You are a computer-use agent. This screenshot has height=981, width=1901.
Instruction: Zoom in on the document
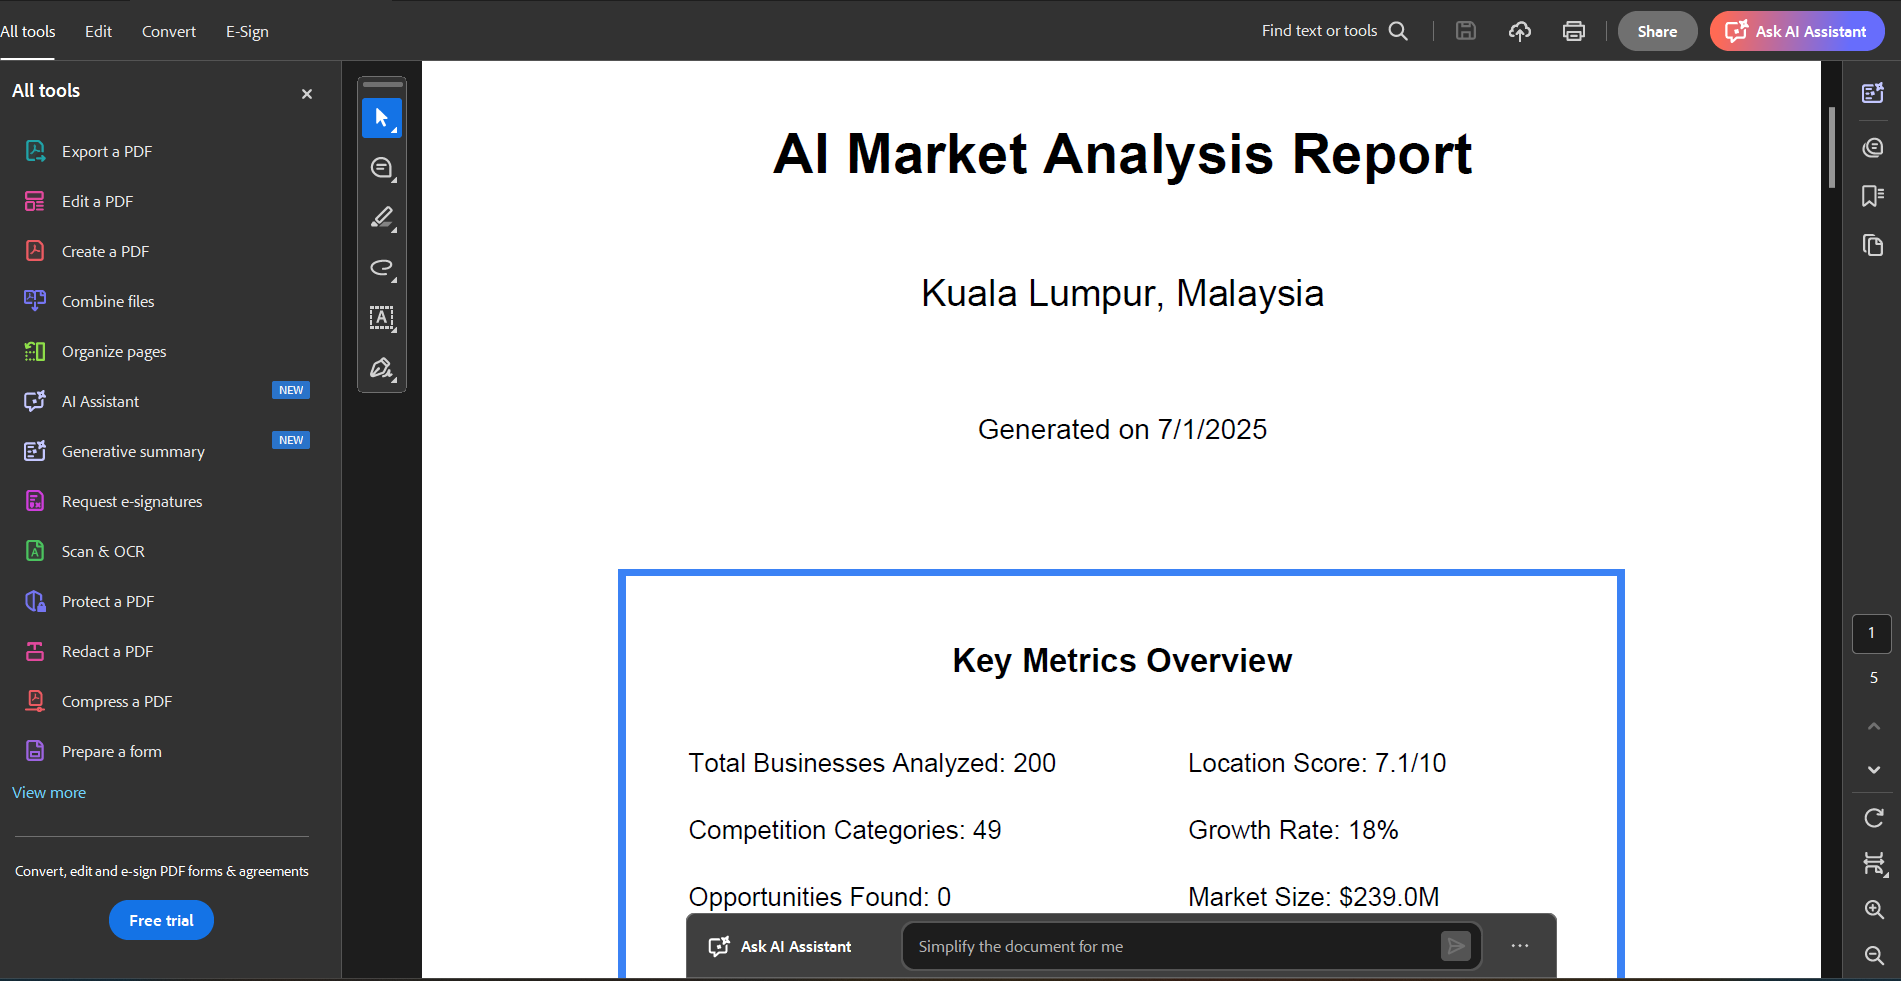point(1874,910)
